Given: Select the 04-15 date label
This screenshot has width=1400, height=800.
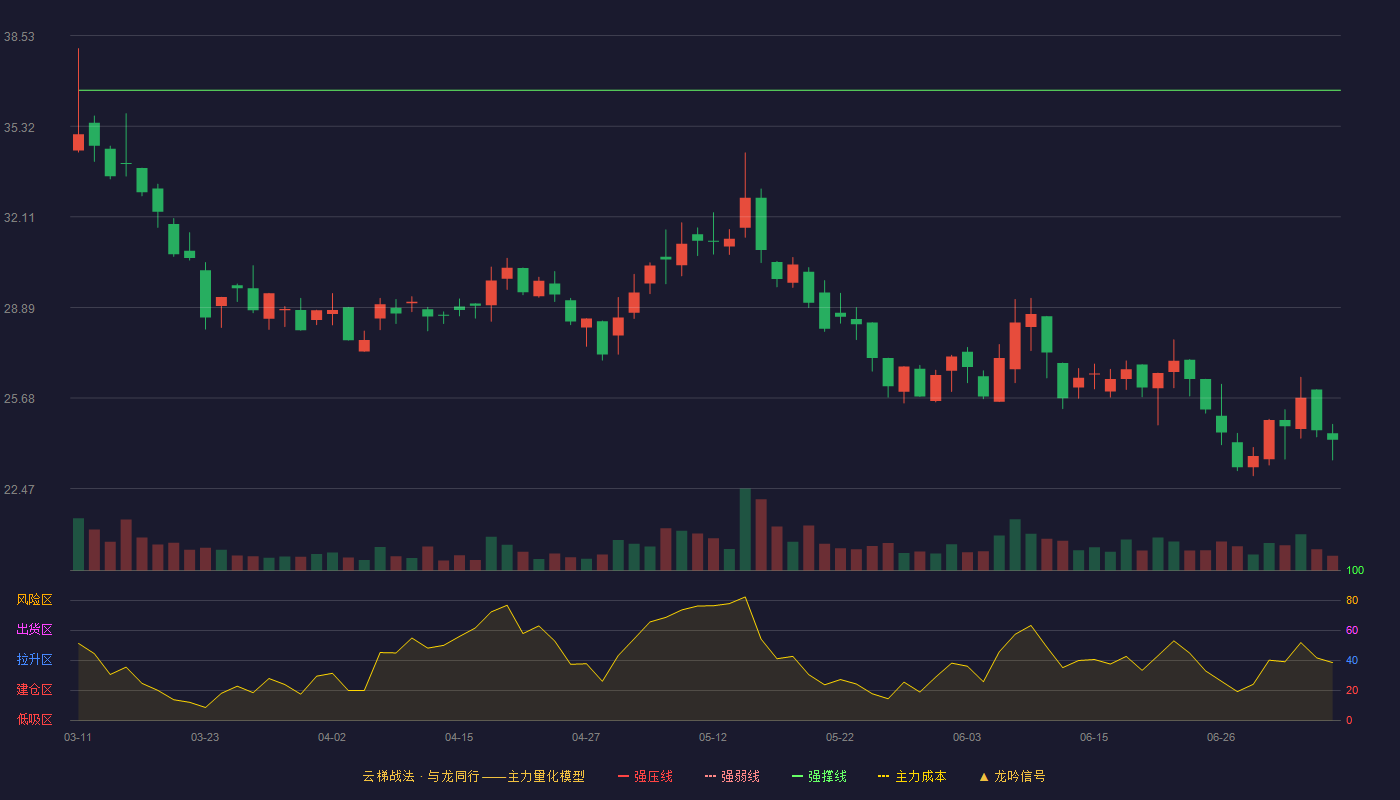Looking at the screenshot, I should click(x=459, y=737).
